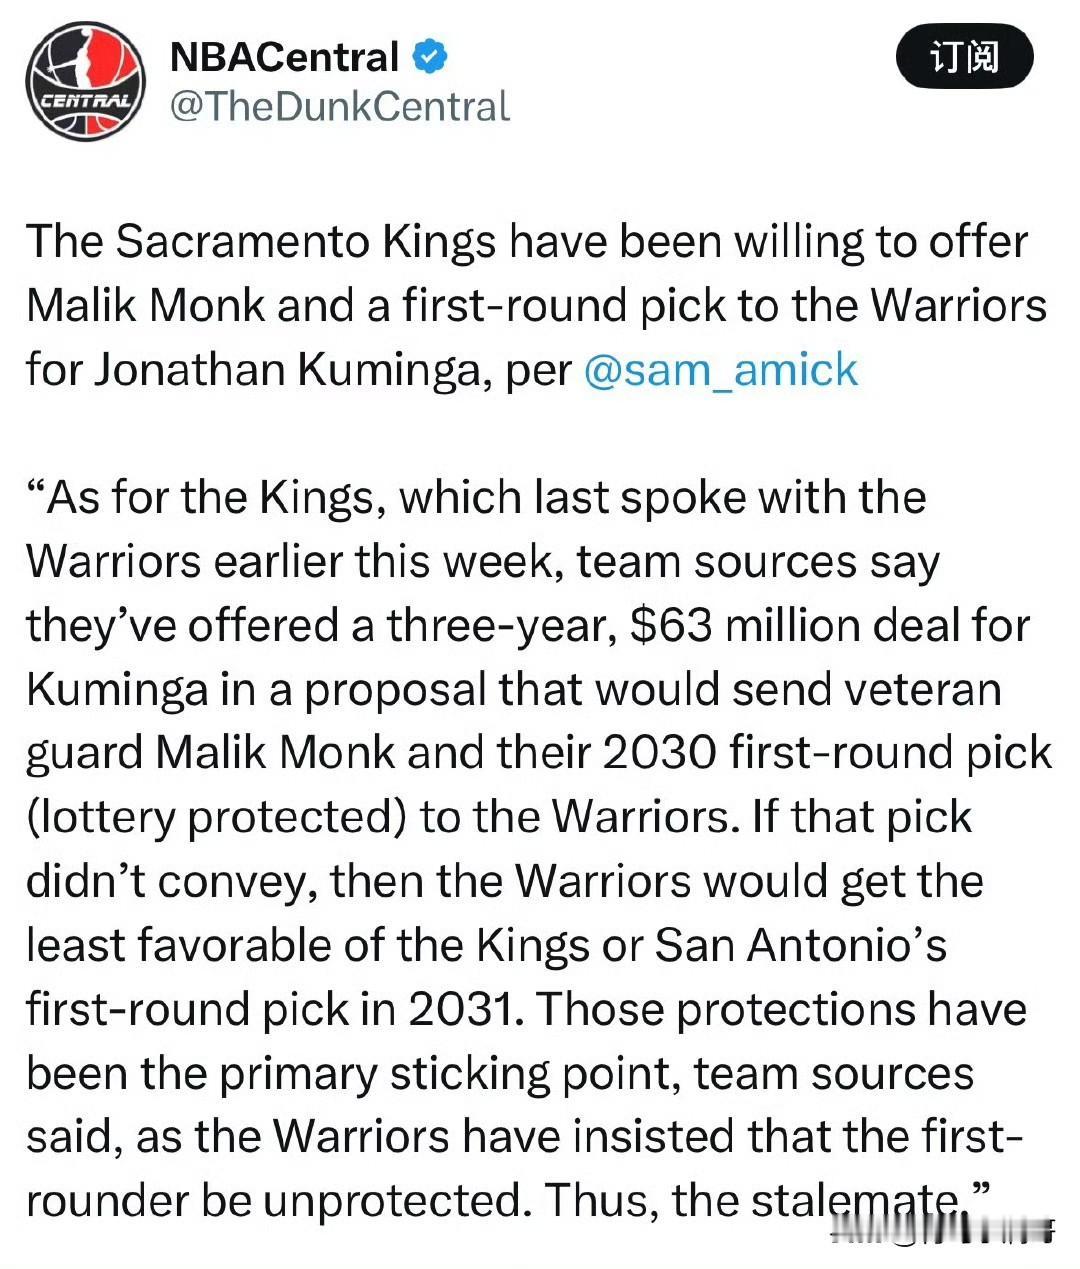Click the '(lottery protected)' text
The width and height of the screenshot is (1080, 1269).
click(216, 817)
